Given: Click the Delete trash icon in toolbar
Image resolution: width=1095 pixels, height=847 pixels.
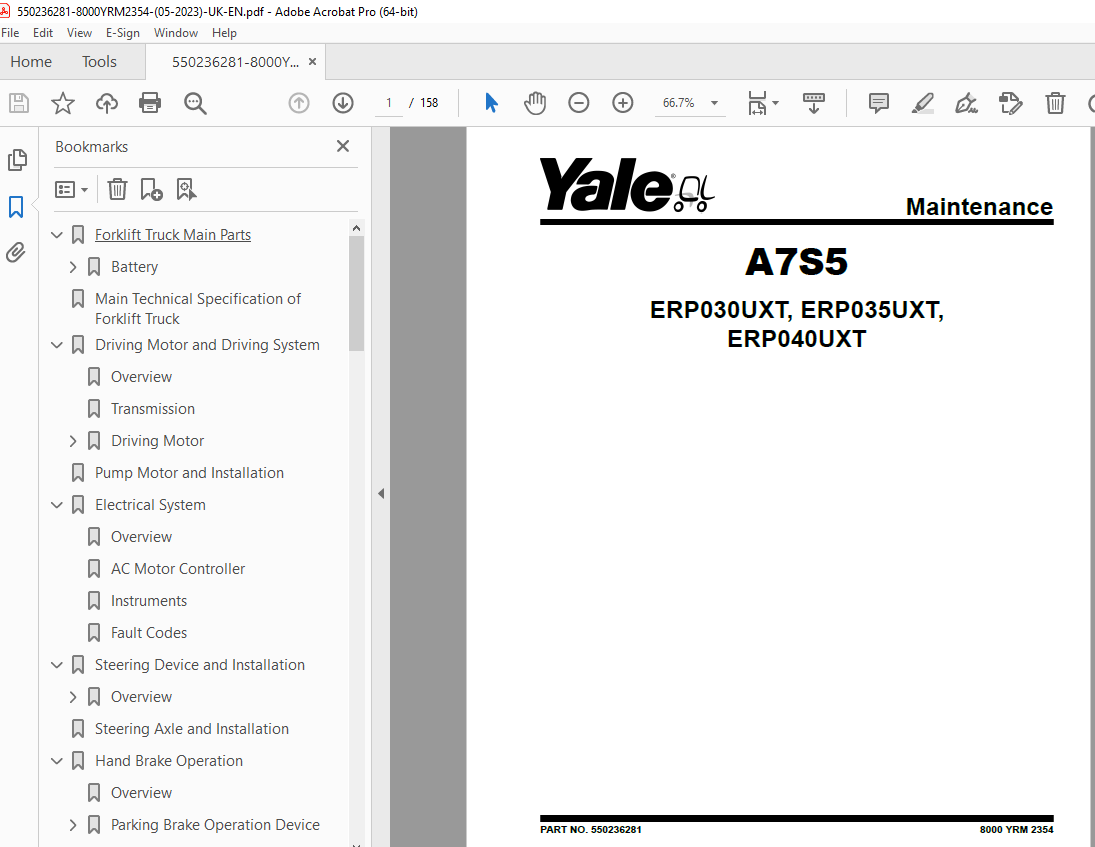Looking at the screenshot, I should coord(1055,103).
